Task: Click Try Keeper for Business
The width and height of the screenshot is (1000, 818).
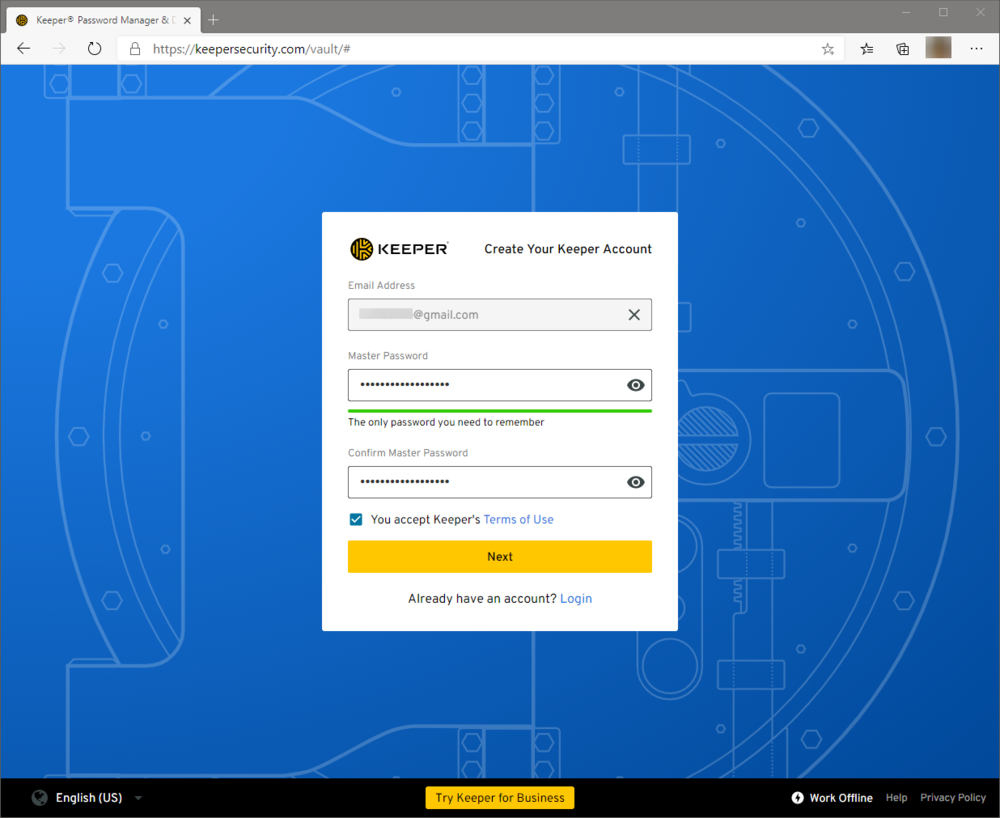Action: 499,798
